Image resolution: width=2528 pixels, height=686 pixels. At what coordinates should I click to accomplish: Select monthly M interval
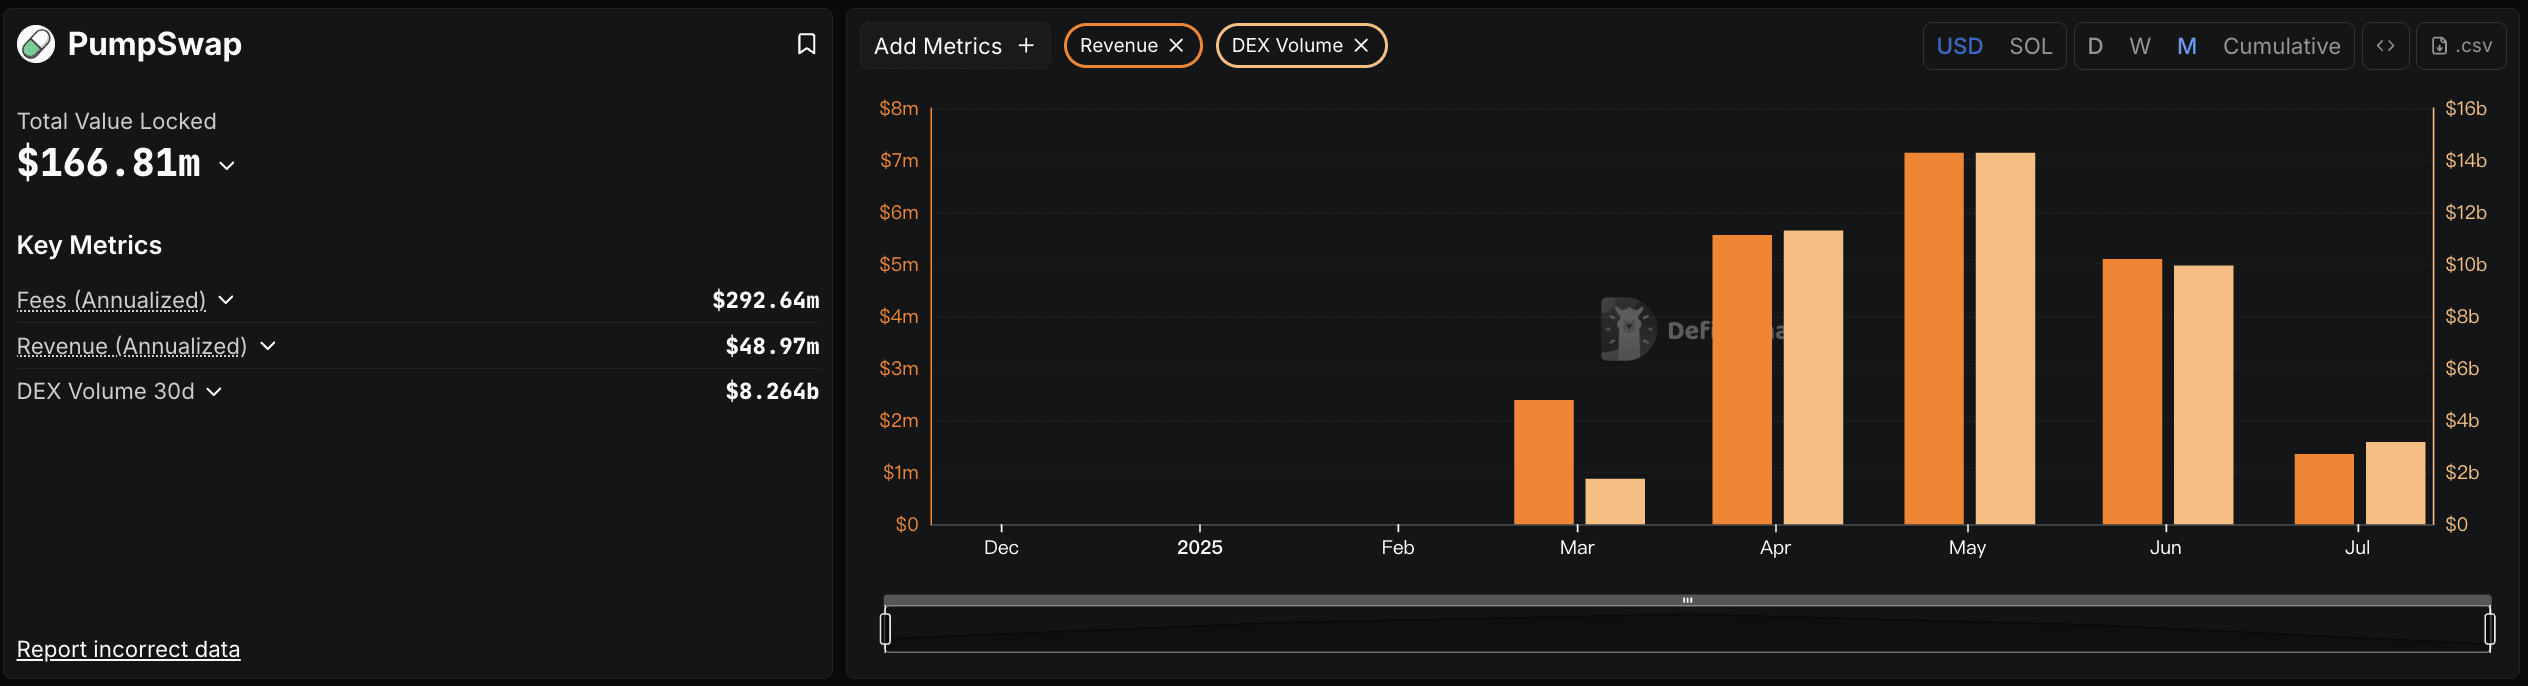2187,46
